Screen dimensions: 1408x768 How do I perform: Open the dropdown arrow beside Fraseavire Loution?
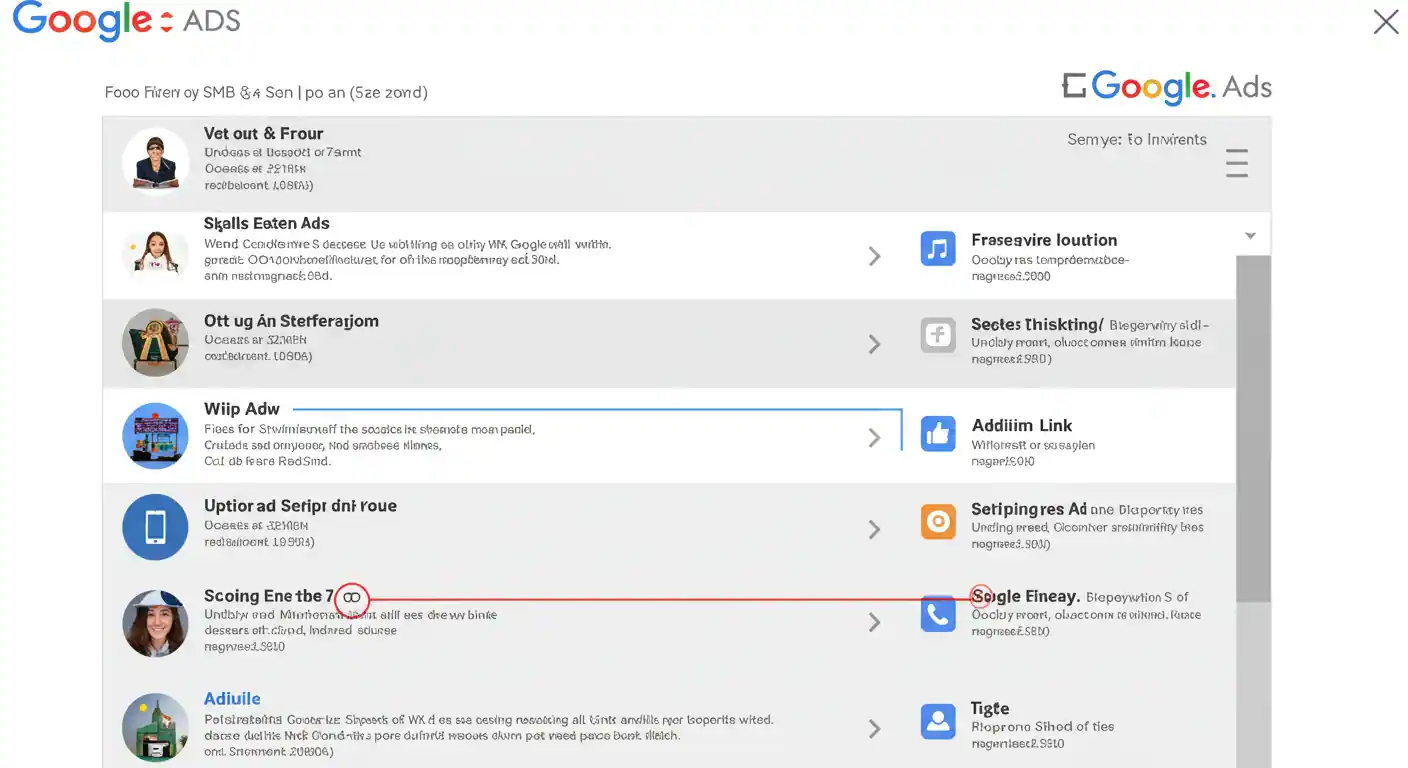pyautogui.click(x=1249, y=236)
